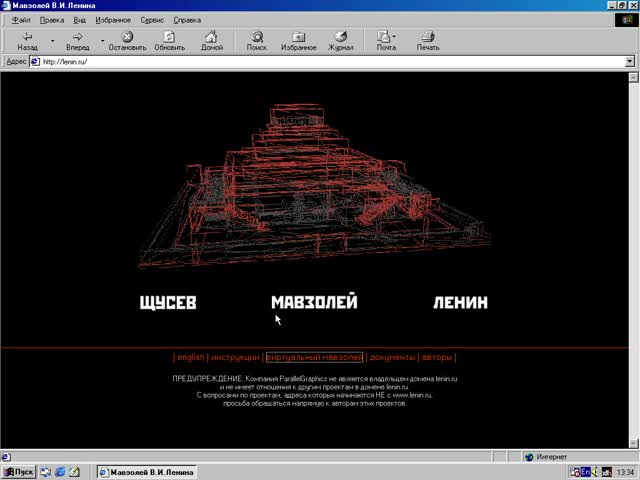Open the address bar dropdown list
The image size is (640, 480).
630,61
